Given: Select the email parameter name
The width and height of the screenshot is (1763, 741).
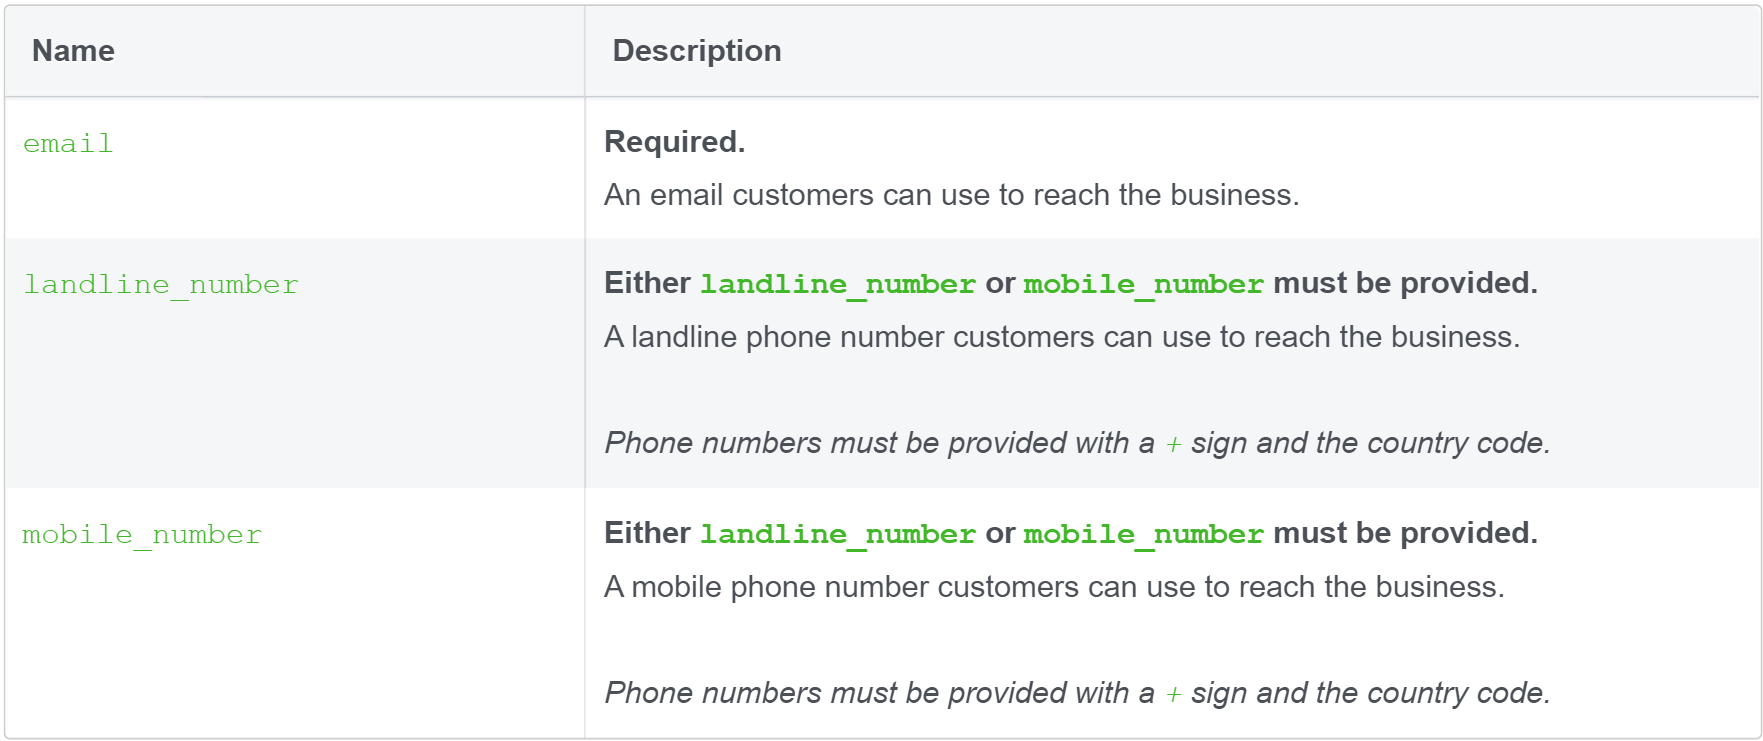Looking at the screenshot, I should 68,144.
